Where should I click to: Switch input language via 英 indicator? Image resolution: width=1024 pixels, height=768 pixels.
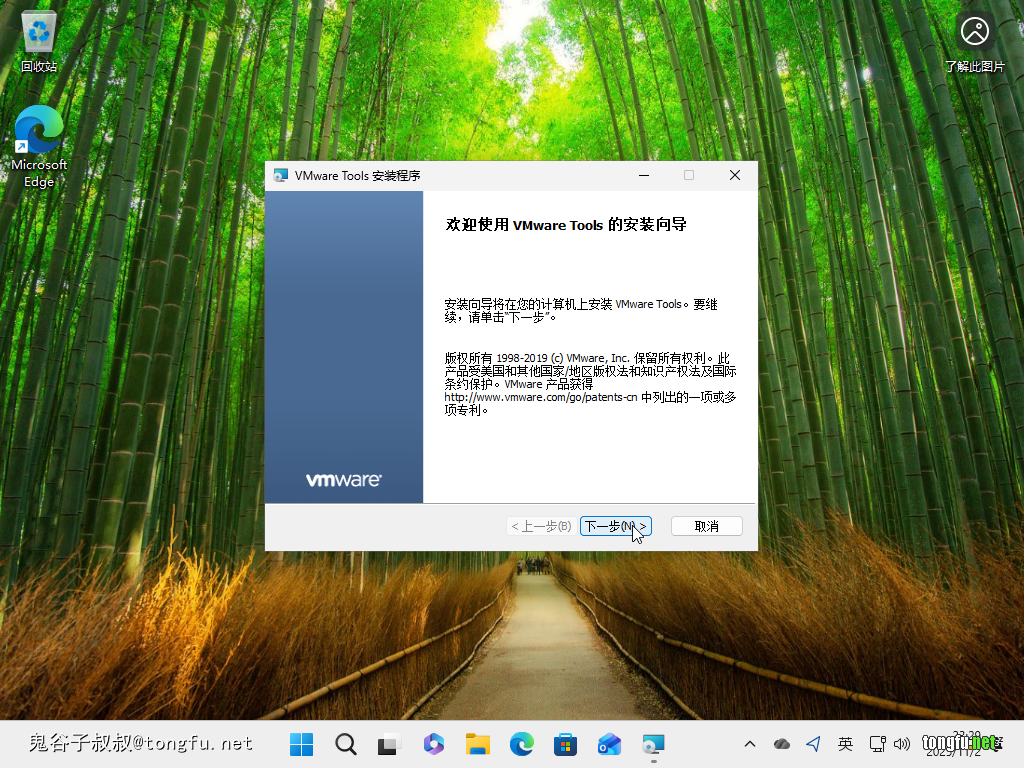845,744
